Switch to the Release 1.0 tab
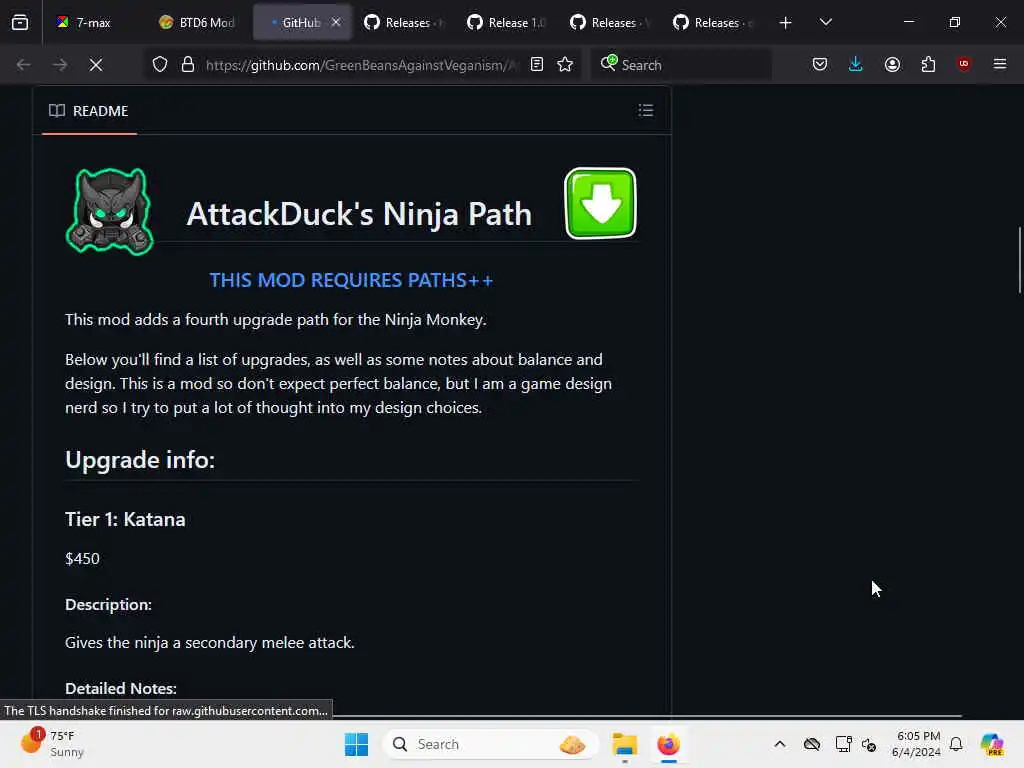The image size is (1024, 768). [x=506, y=23]
